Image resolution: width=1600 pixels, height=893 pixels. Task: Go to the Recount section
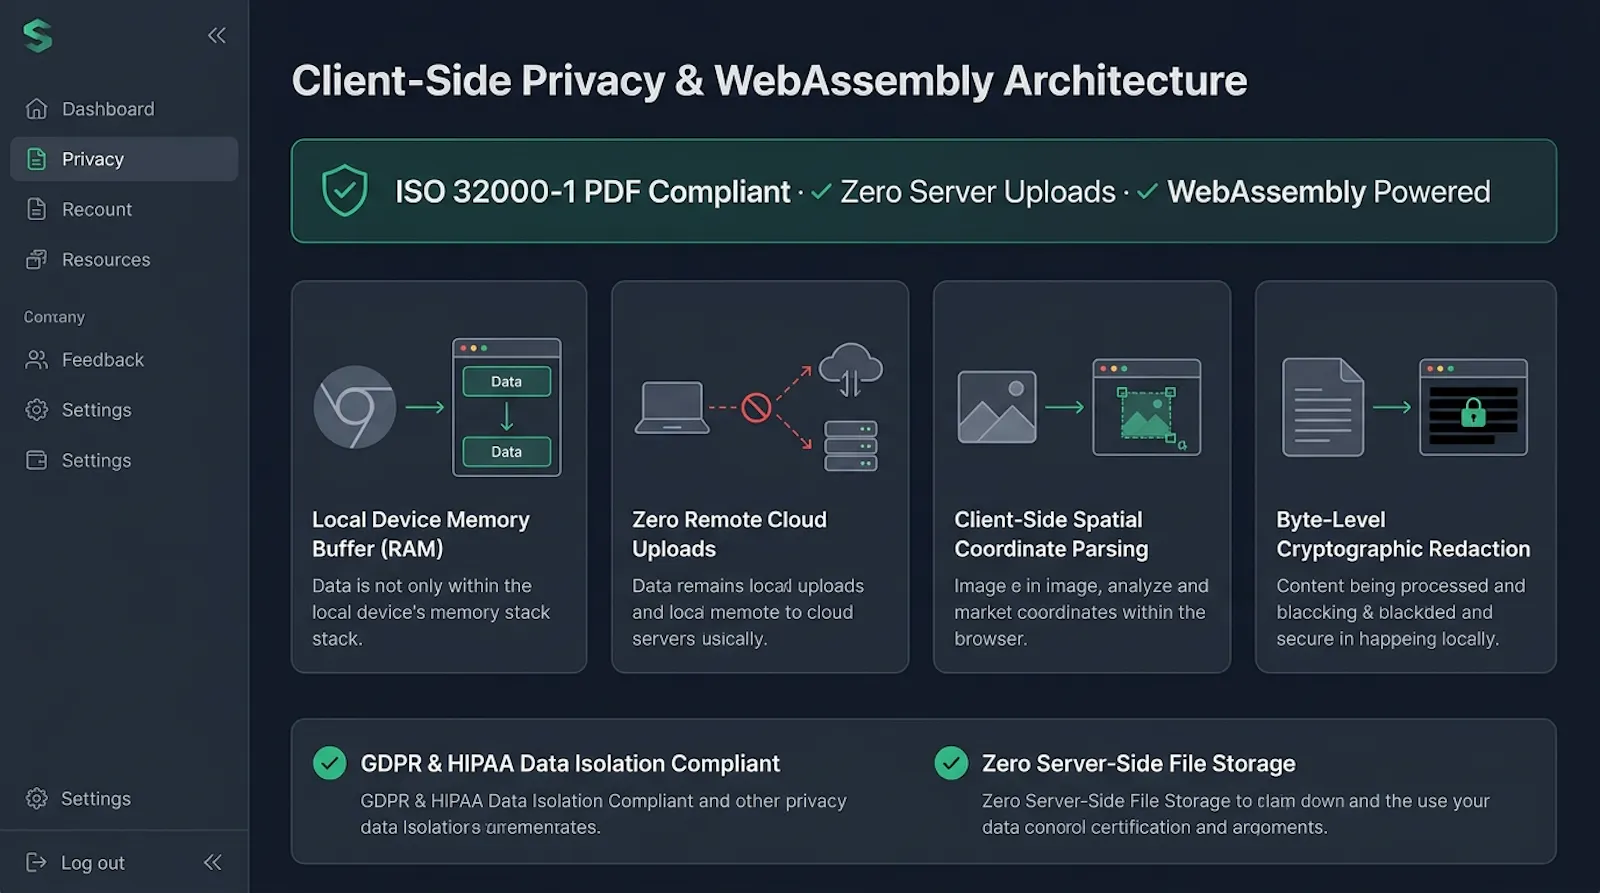click(x=124, y=209)
